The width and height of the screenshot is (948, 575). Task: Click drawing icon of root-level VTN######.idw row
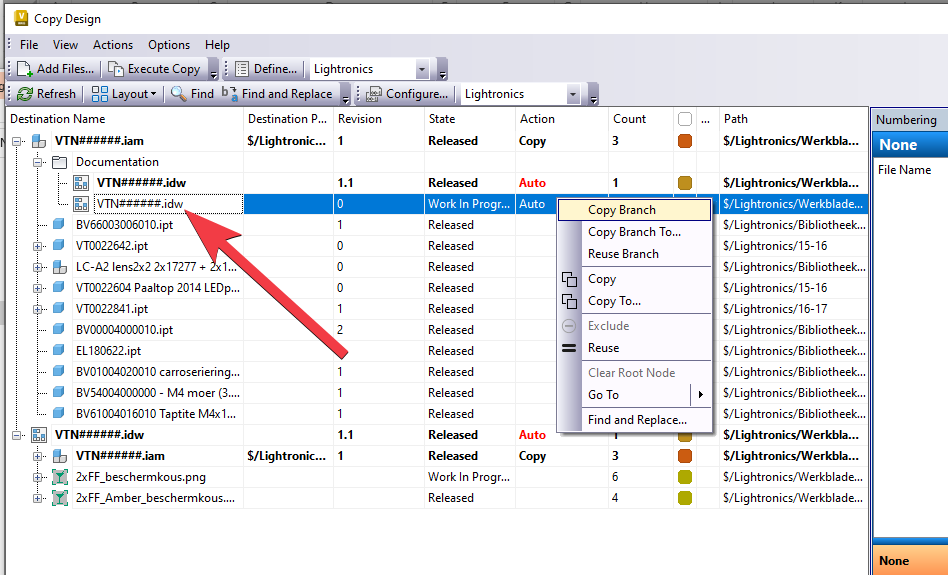39,435
